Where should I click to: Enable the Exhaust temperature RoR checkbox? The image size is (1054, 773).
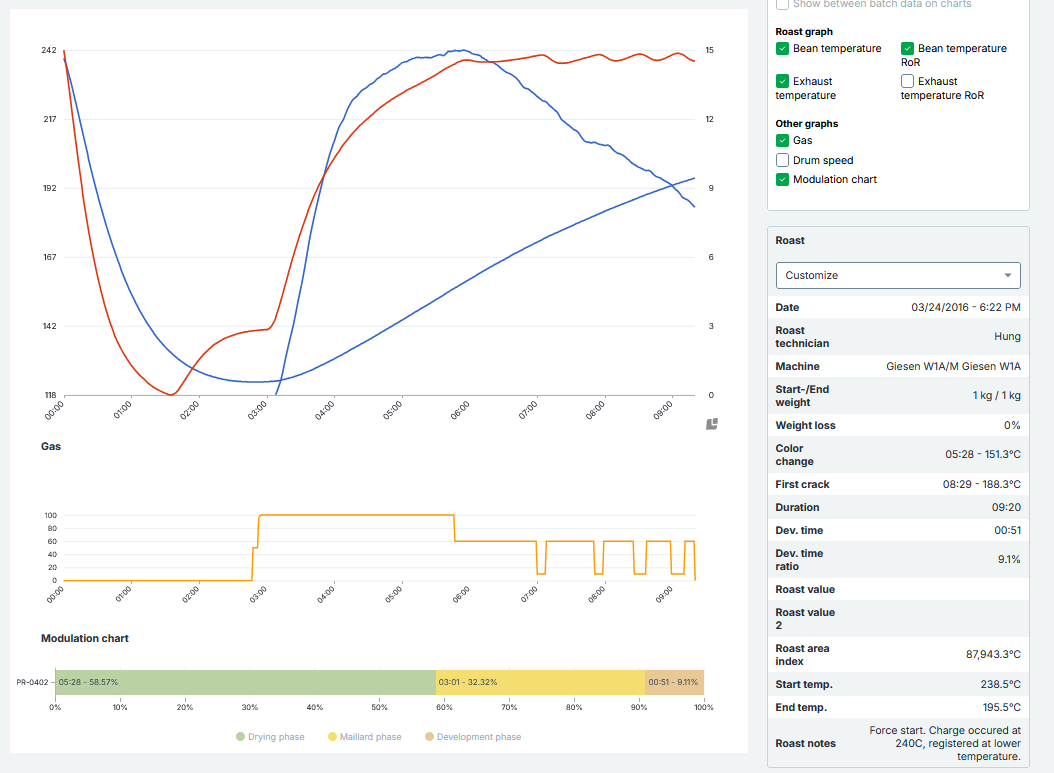[907, 81]
